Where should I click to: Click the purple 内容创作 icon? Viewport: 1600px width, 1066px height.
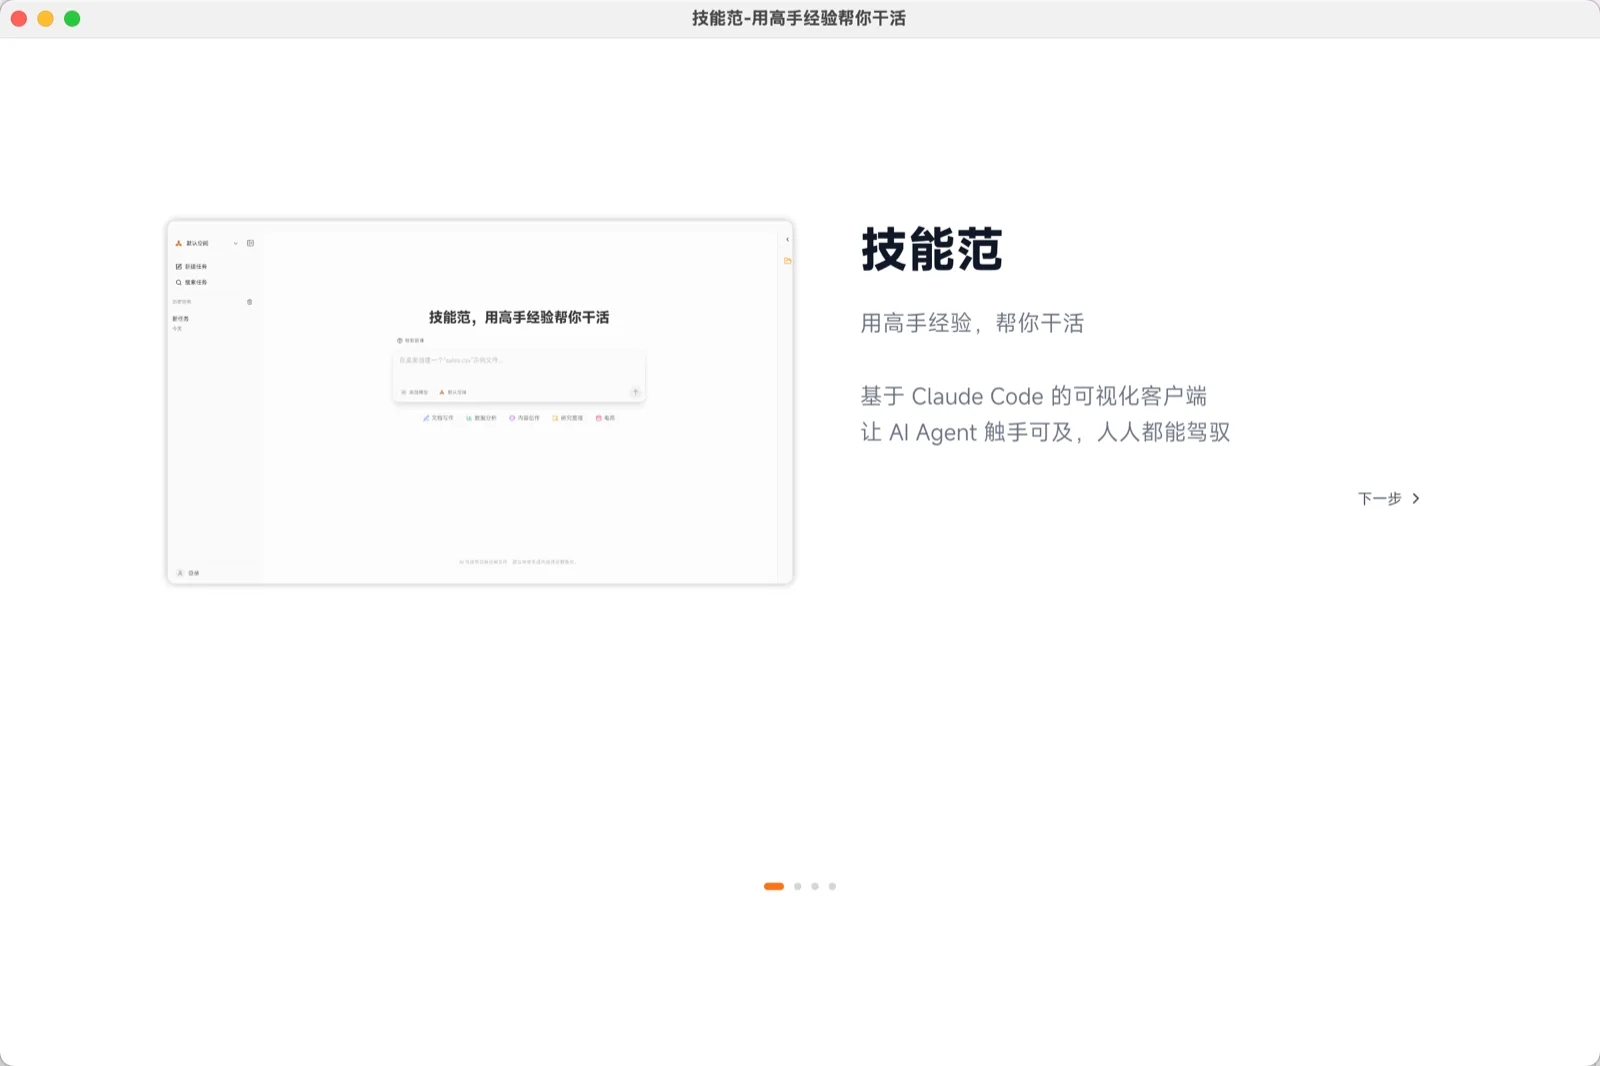511,418
